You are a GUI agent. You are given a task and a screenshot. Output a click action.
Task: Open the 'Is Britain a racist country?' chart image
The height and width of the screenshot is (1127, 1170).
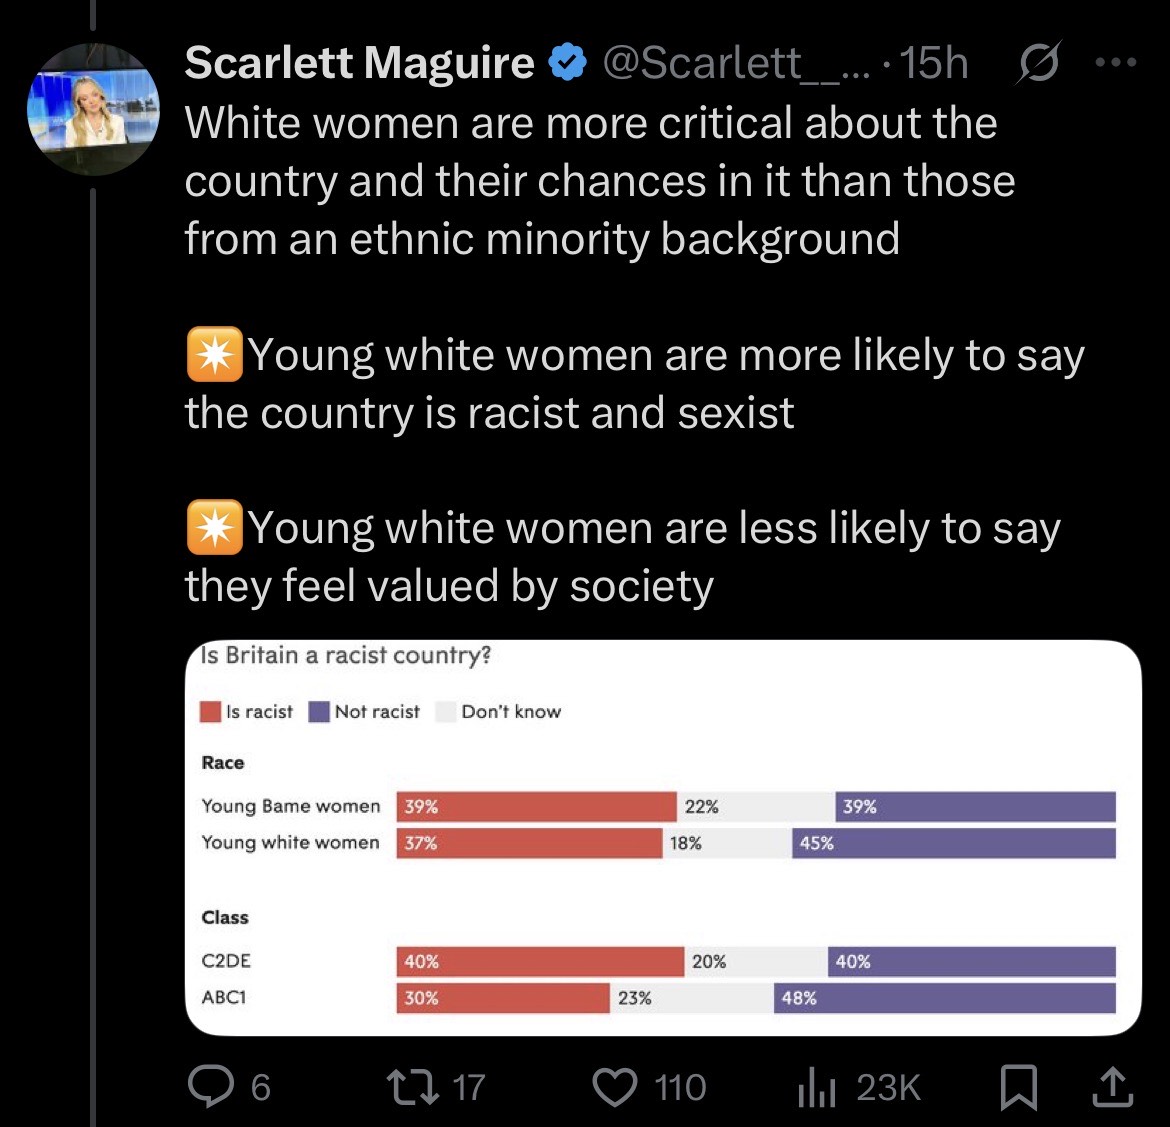coord(663,837)
